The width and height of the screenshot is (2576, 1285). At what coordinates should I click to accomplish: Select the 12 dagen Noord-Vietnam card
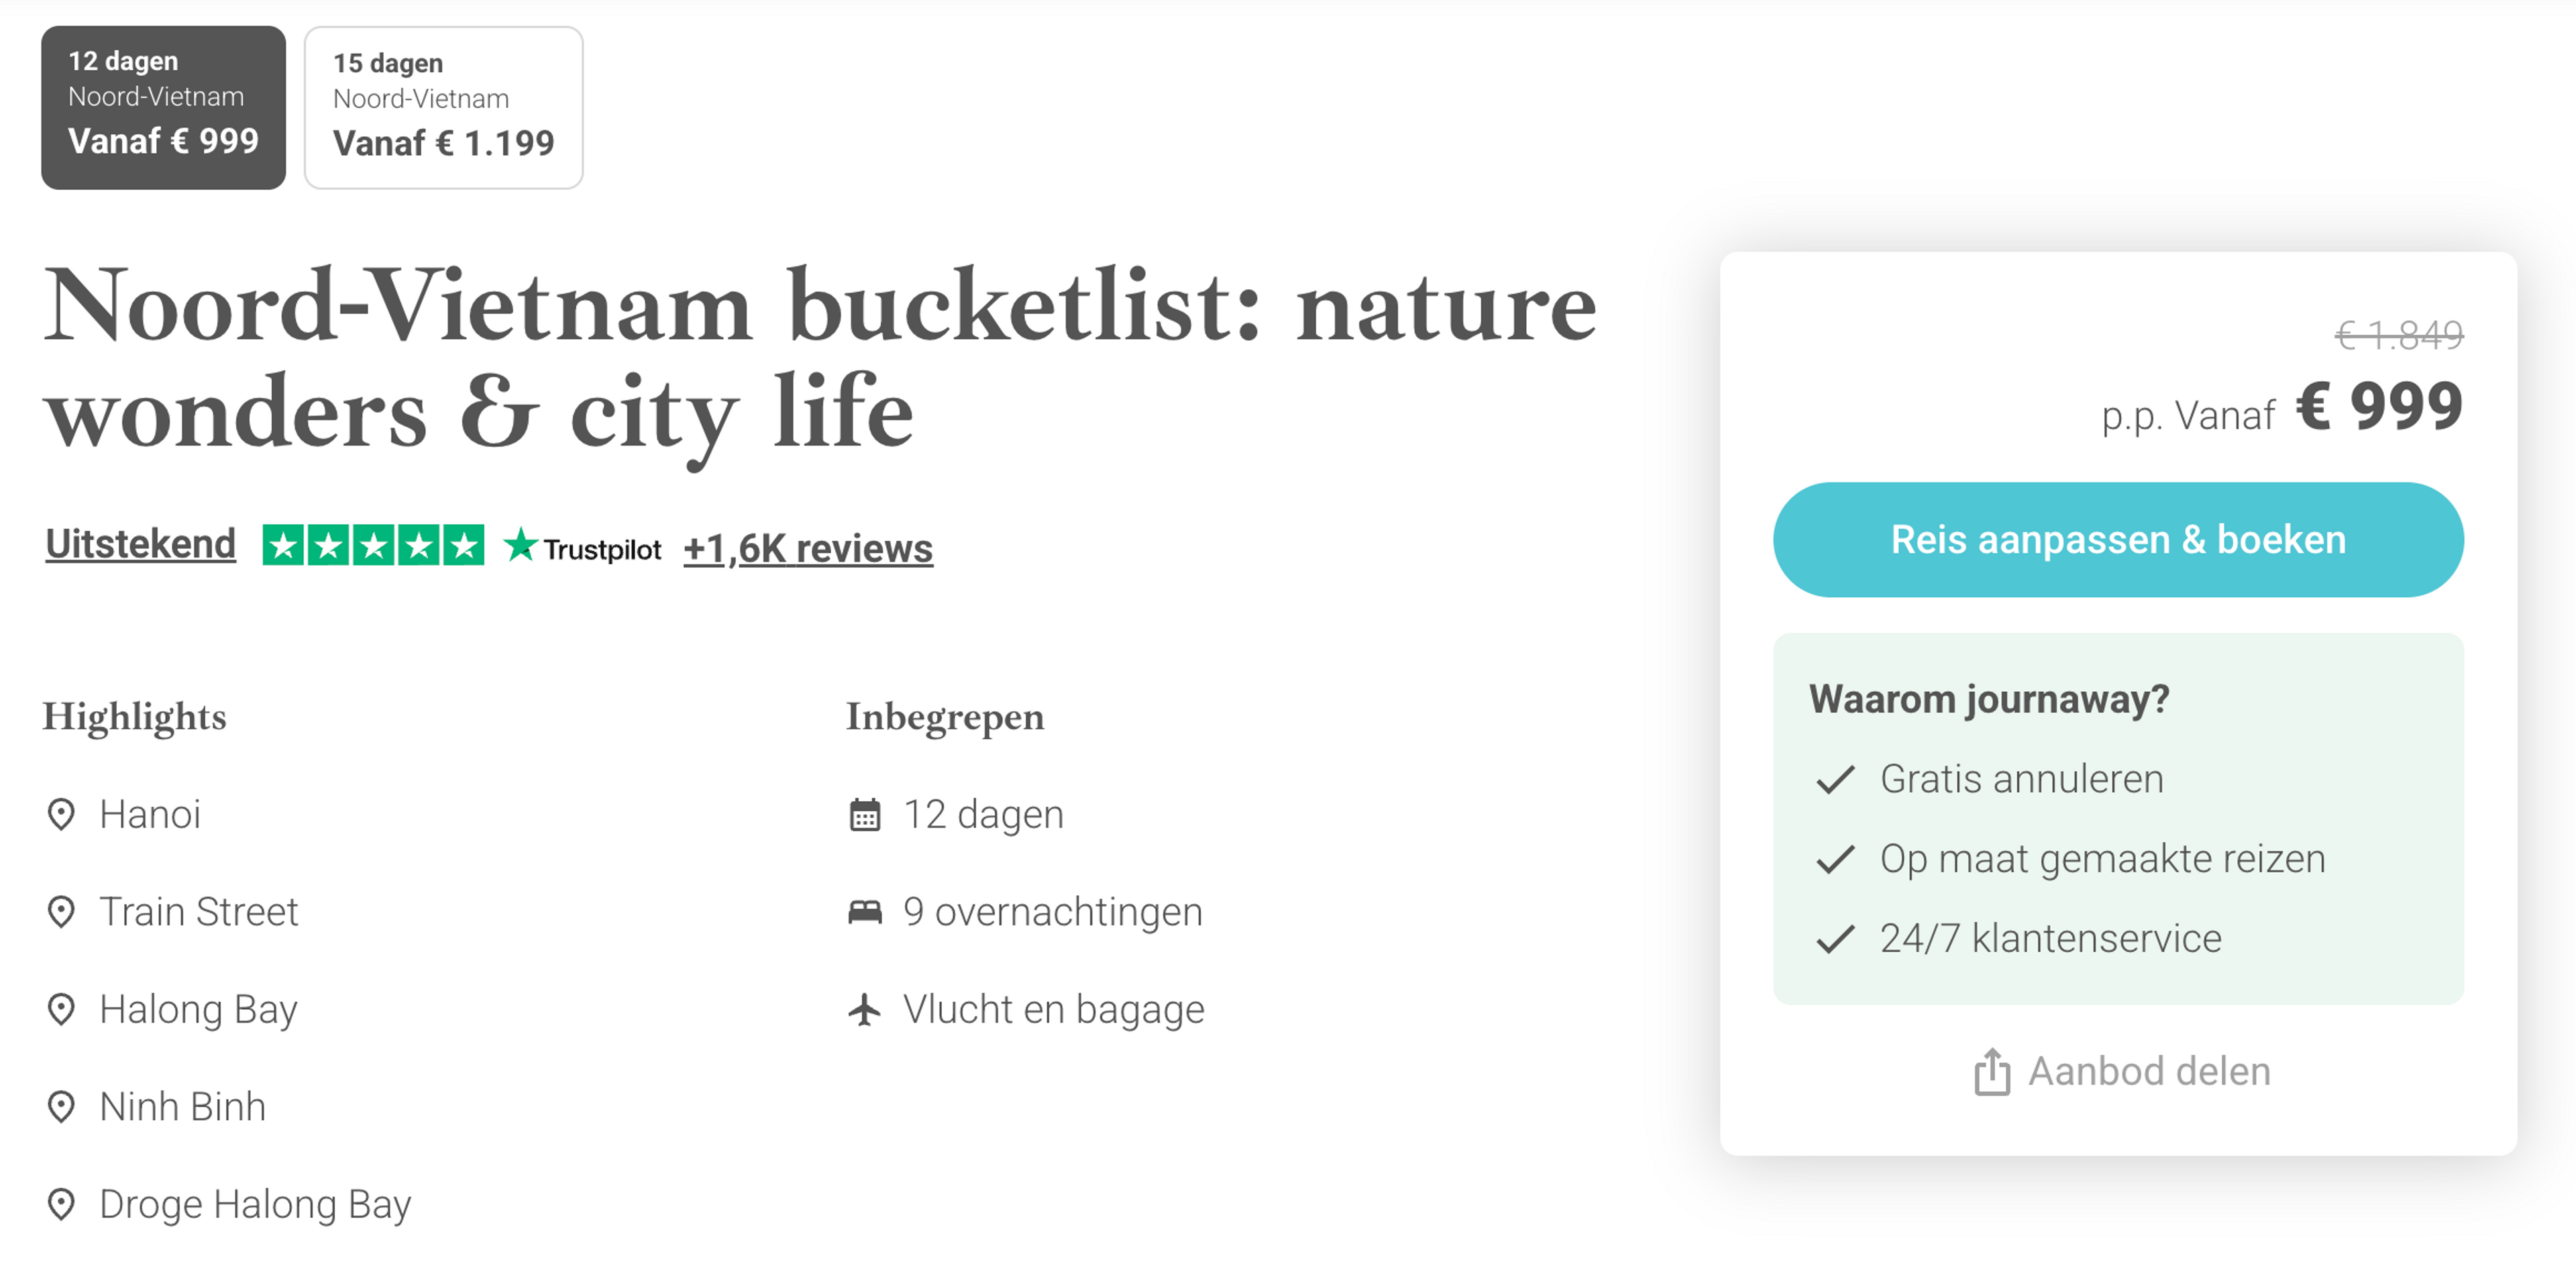pos(163,106)
